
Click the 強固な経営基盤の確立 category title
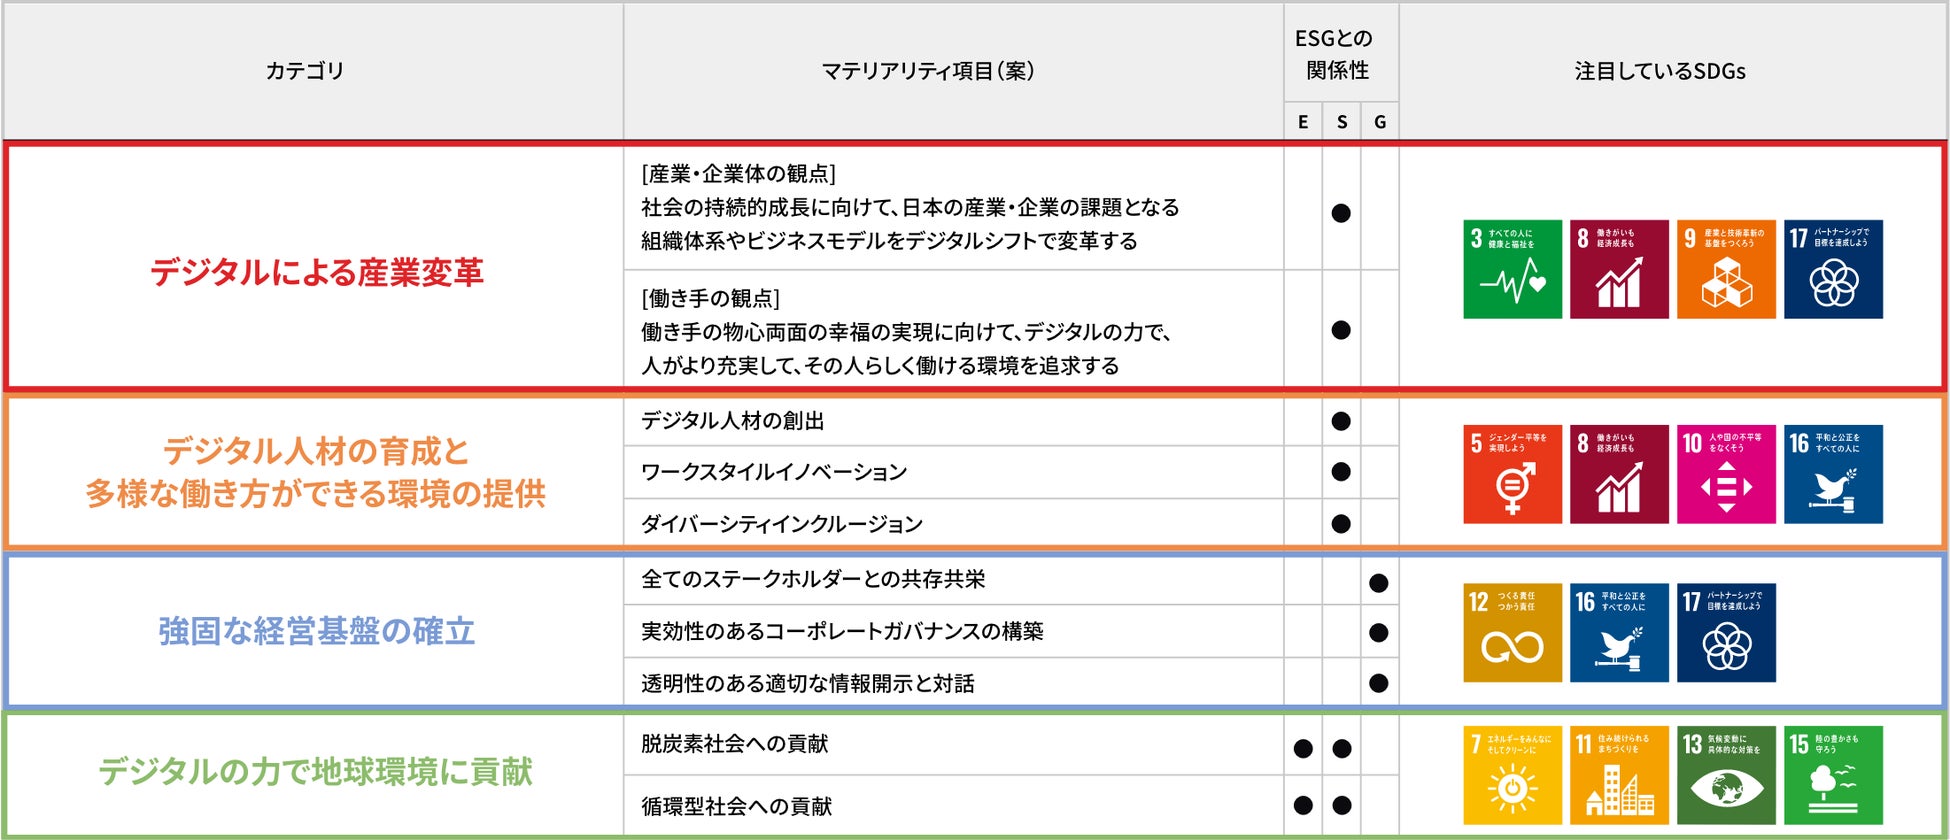317,631
